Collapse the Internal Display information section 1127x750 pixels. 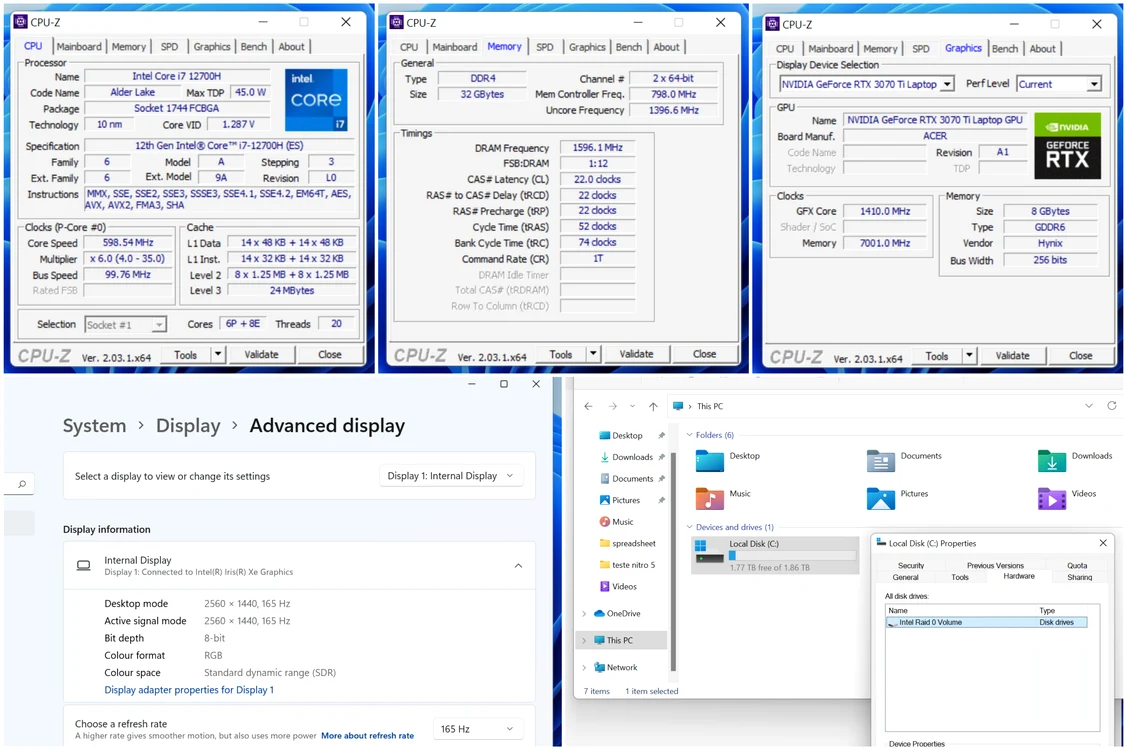click(518, 566)
